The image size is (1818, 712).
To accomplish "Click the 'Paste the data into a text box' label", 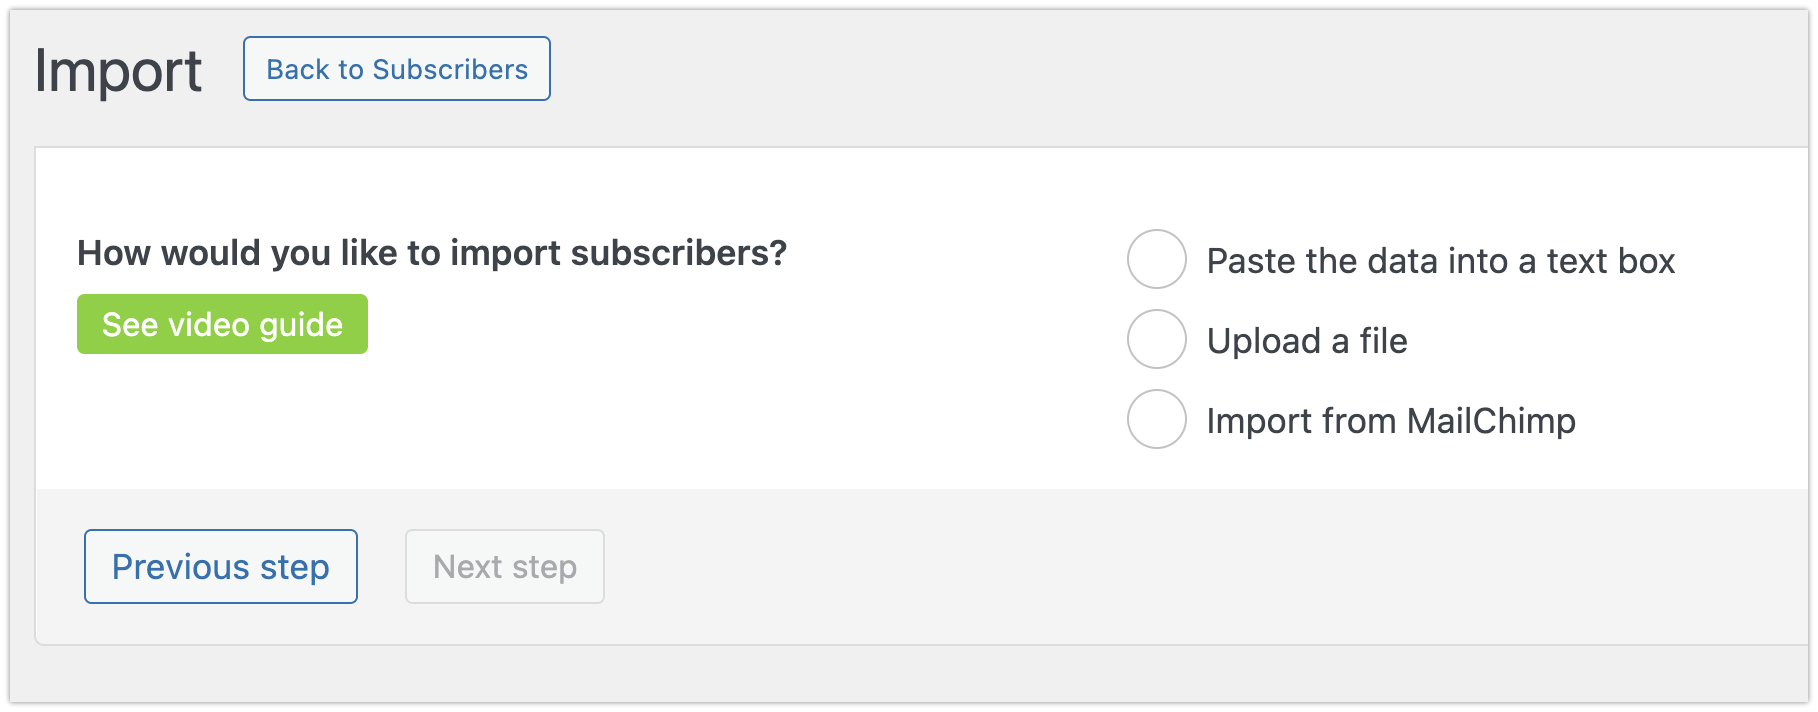I will click(x=1440, y=261).
